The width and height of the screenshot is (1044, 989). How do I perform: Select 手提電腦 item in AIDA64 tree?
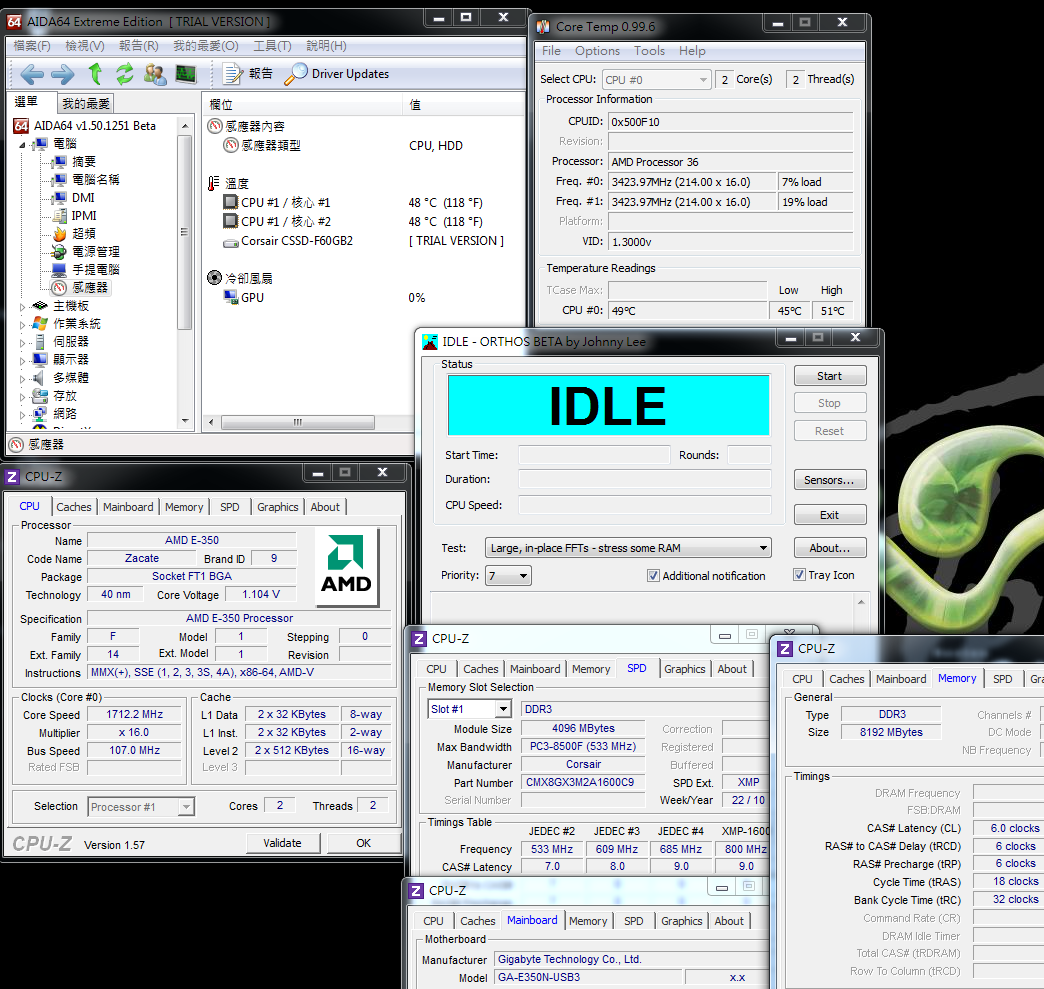click(96, 270)
